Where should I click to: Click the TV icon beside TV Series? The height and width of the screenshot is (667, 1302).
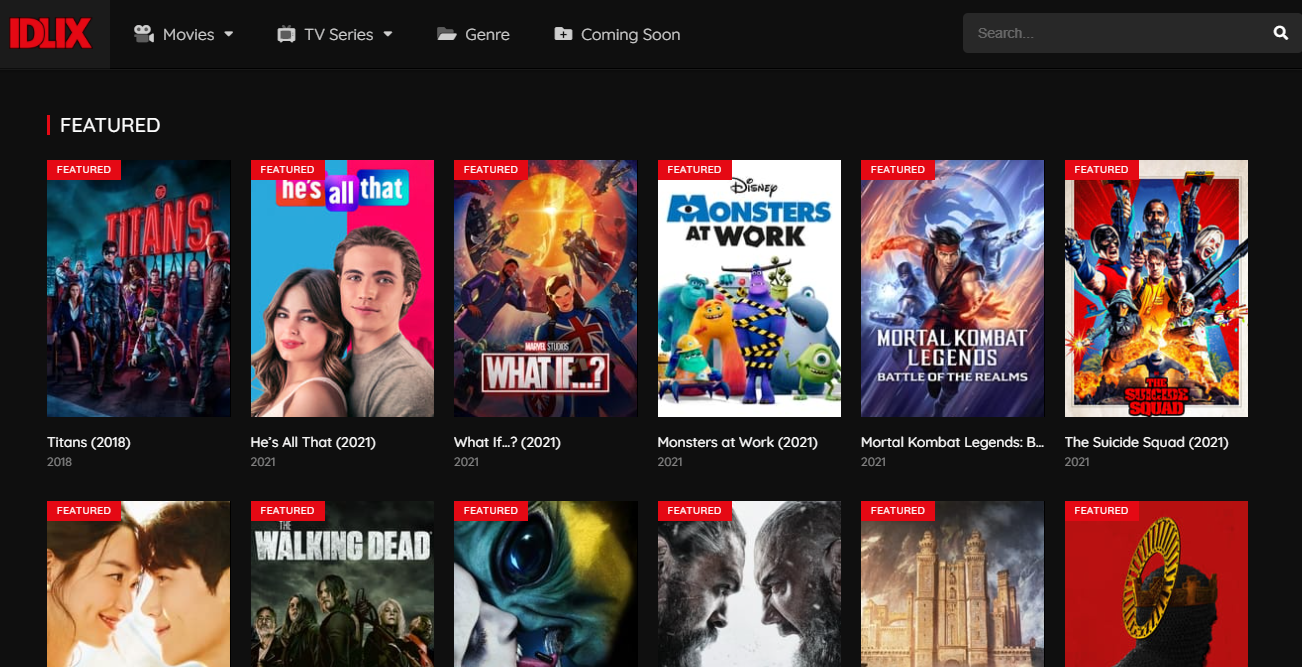(286, 34)
